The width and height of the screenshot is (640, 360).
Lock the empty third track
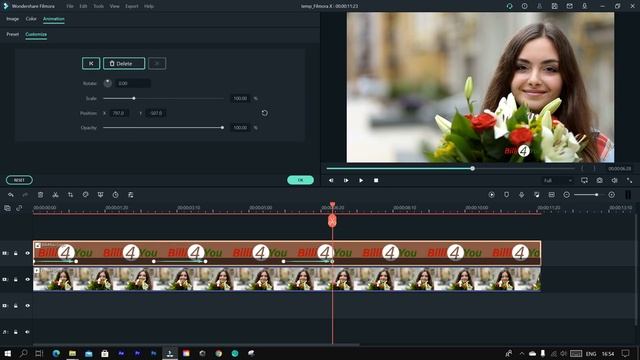pos(16,306)
